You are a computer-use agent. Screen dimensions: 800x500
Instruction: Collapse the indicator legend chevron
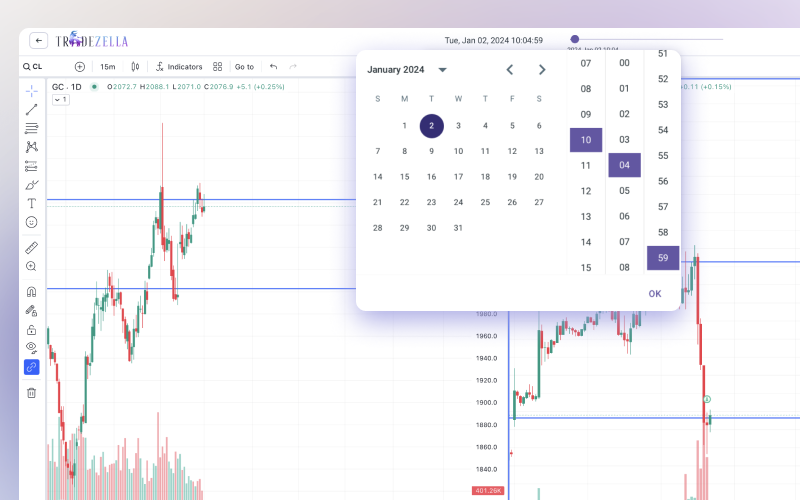(60, 100)
